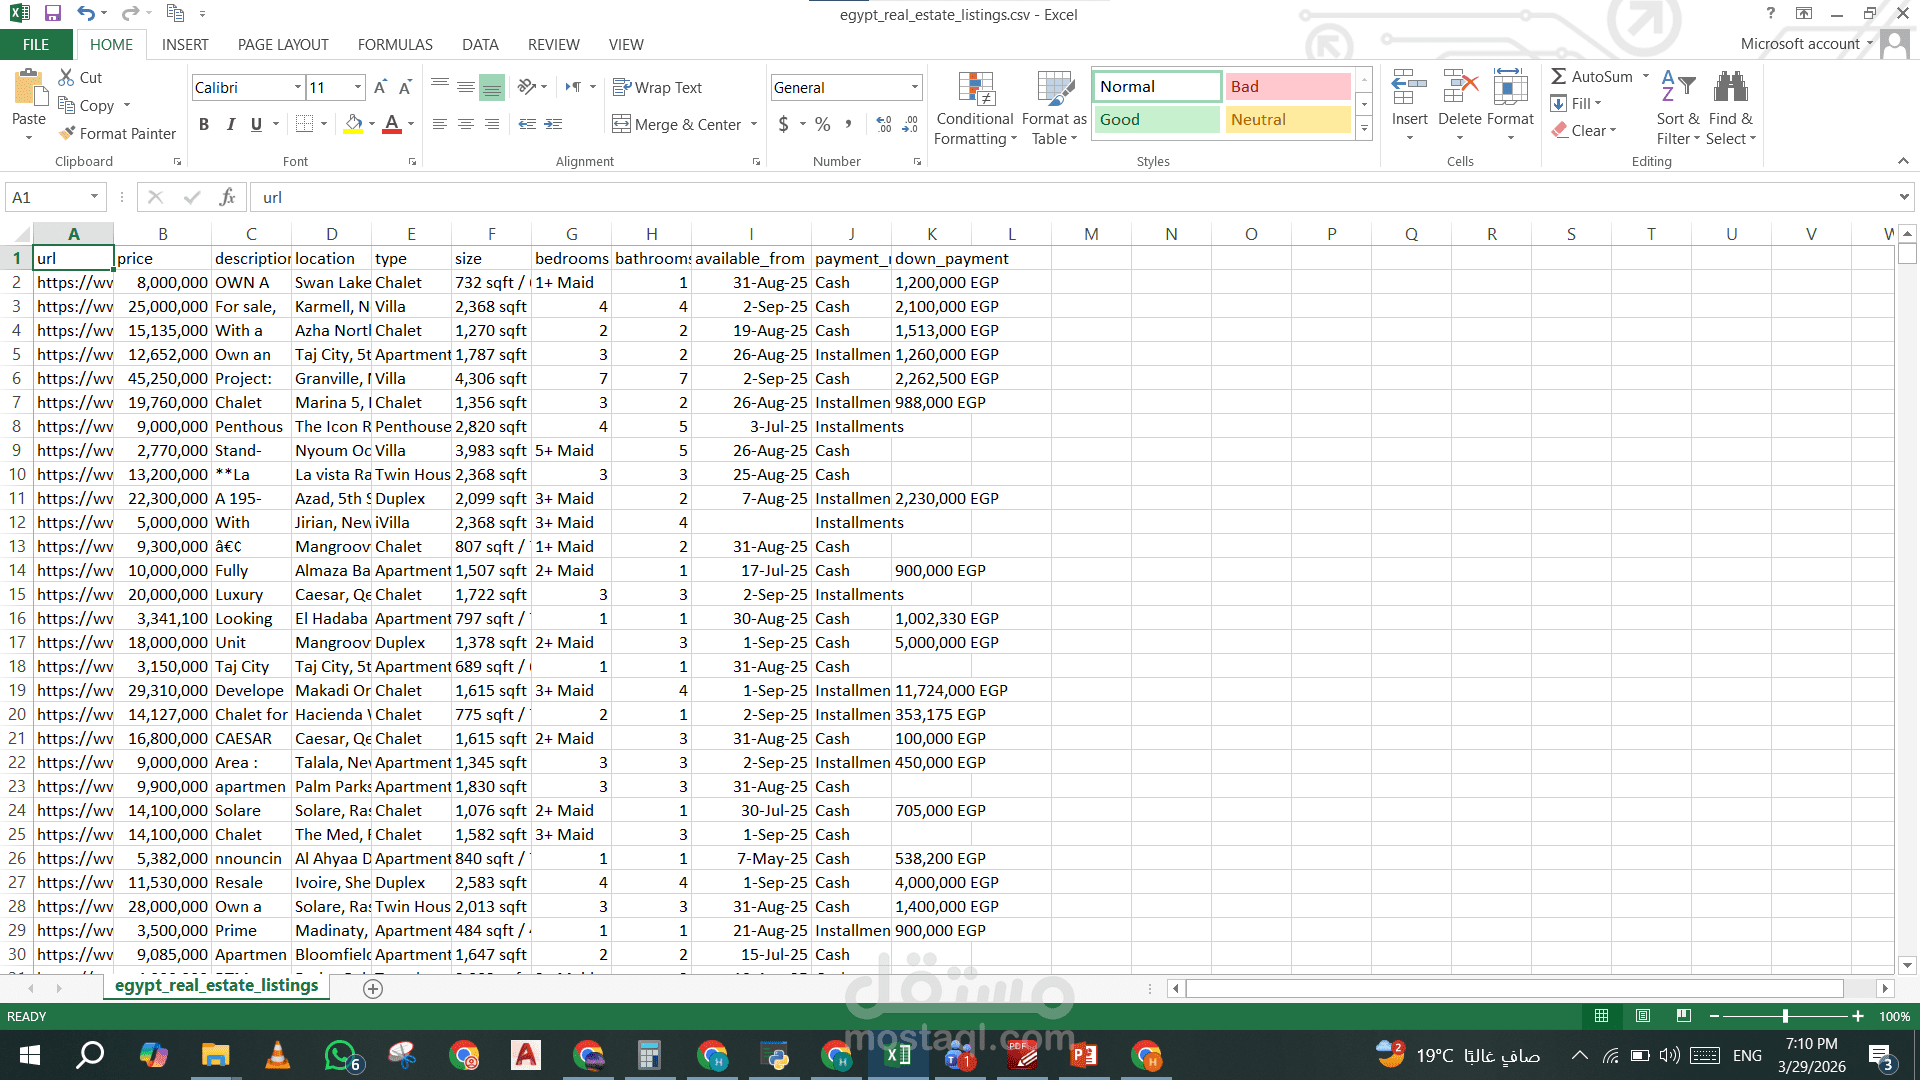Screen dimensions: 1920x1080
Task: Select the egypt_real_estate_listings sheet tab
Action: 216,986
